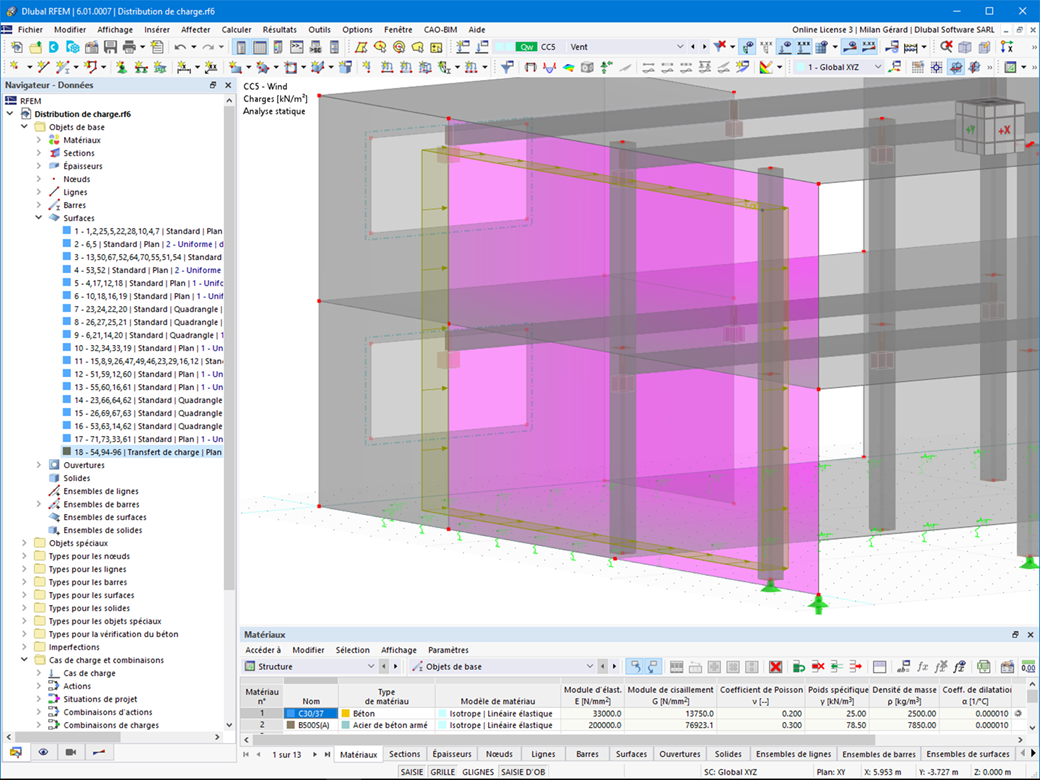This screenshot has width=1040, height=780.
Task: Open the Insérer menu
Action: (x=157, y=29)
